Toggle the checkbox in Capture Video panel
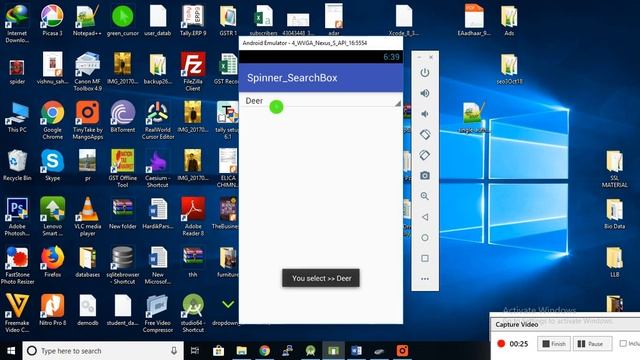The image size is (640, 360). tap(623, 344)
